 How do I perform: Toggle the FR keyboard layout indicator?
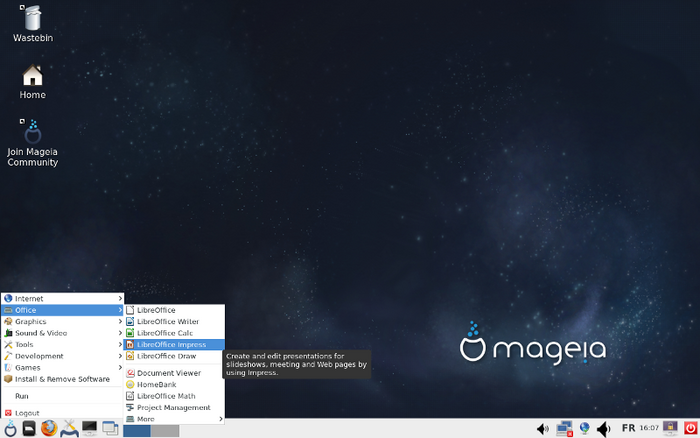629,429
